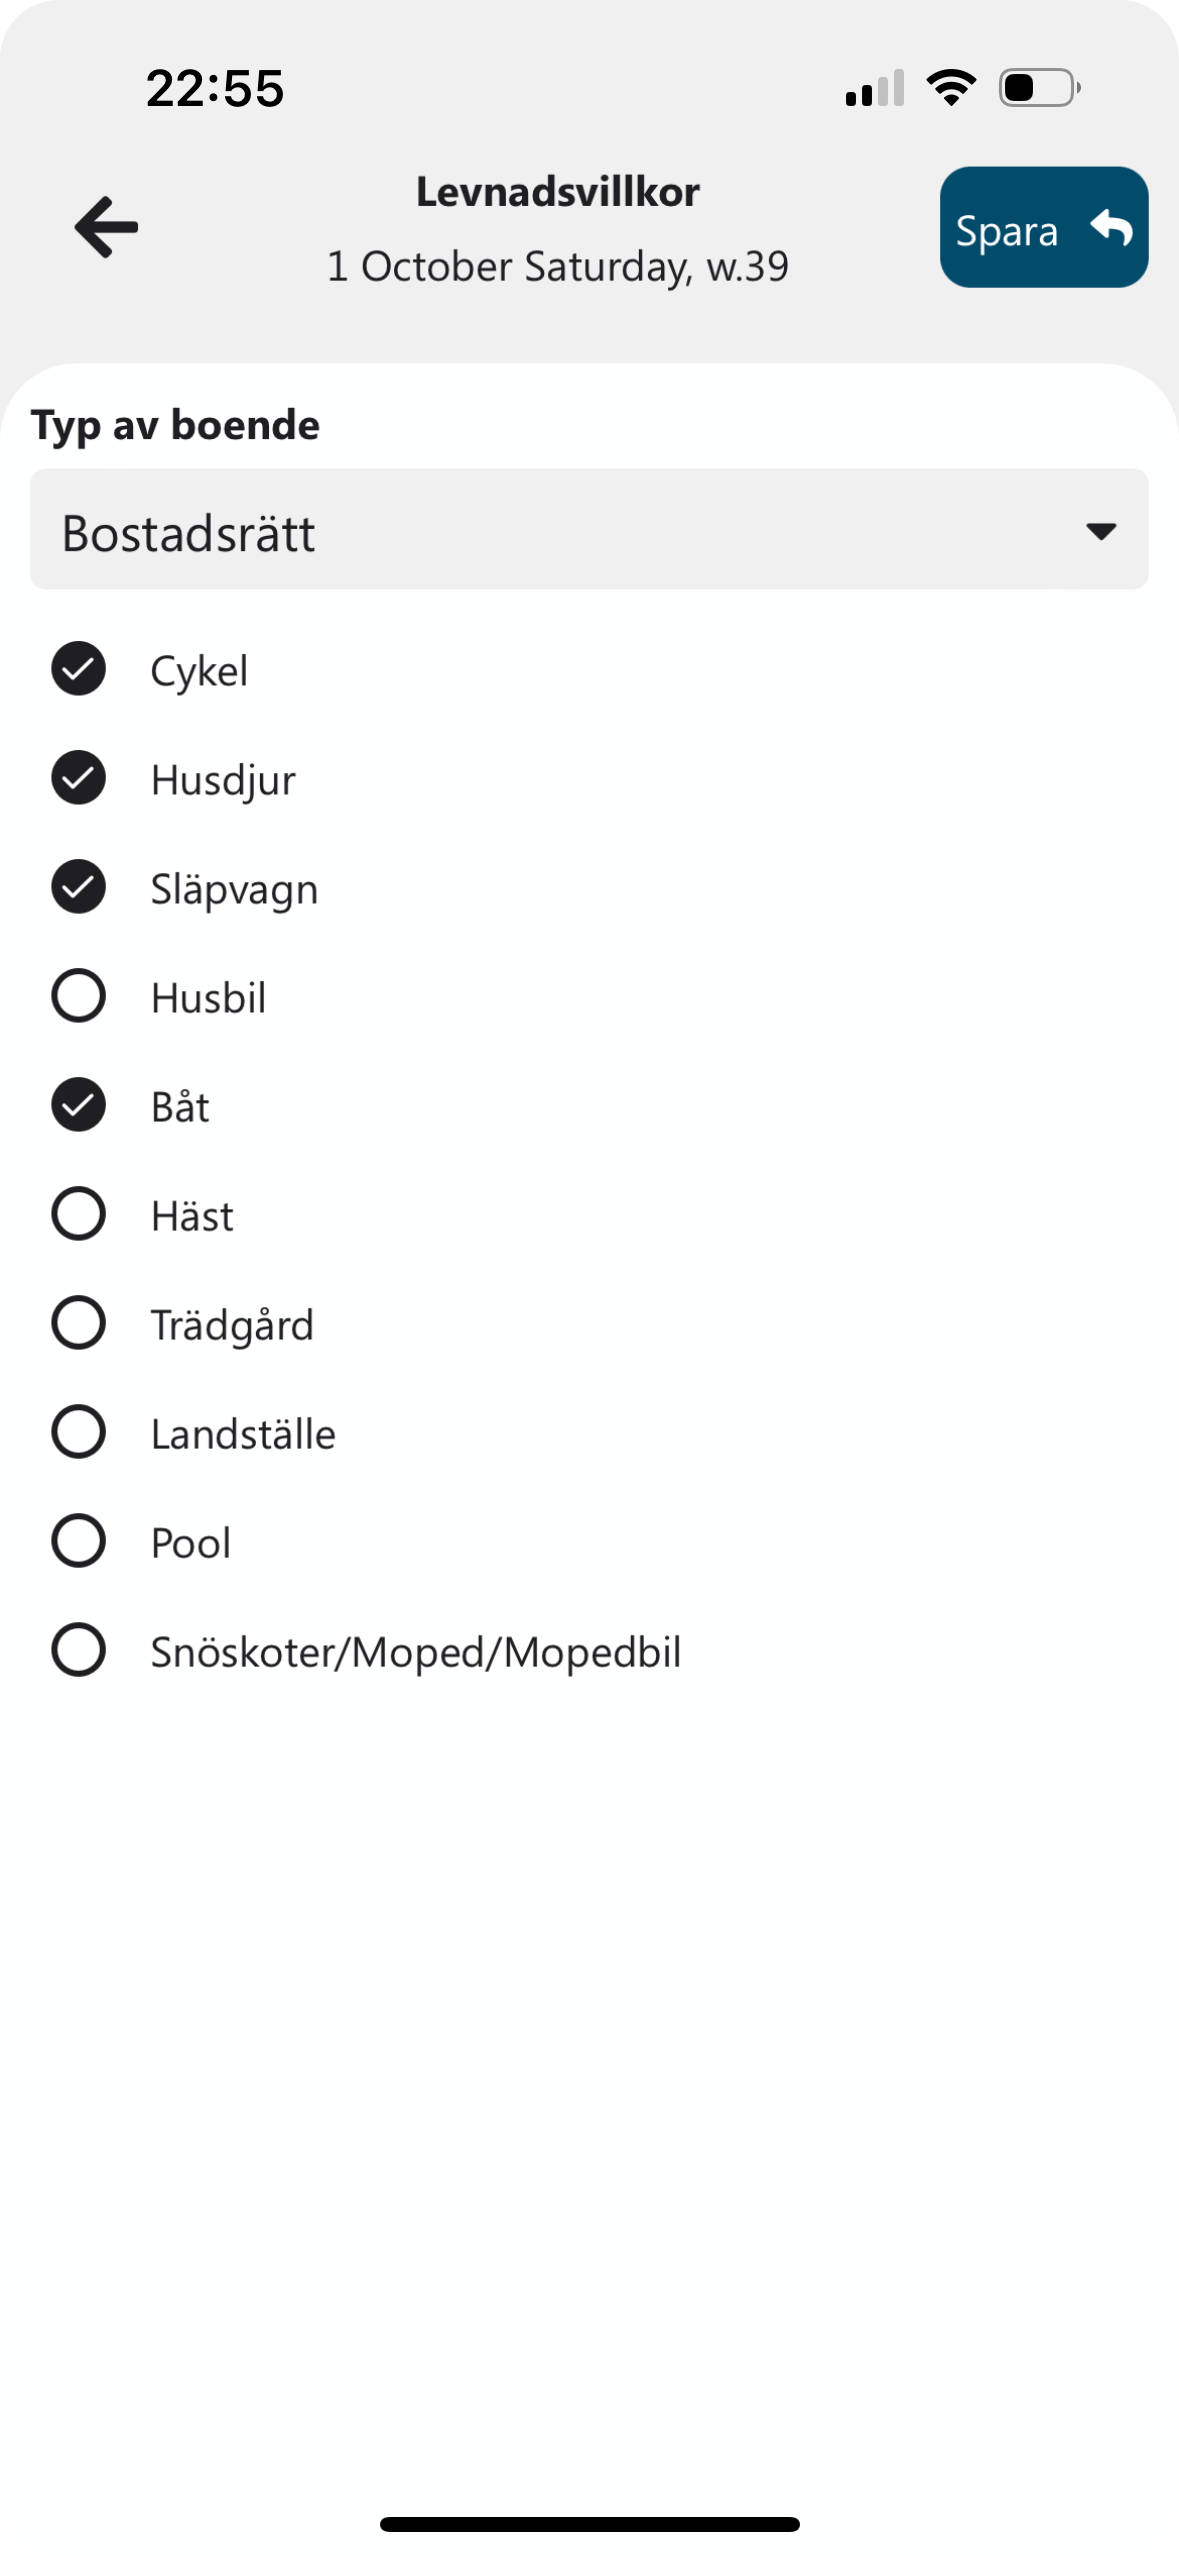Image resolution: width=1179 pixels, height=2556 pixels.
Task: Click the dropdown arrow beside Bostadsrätt
Action: [x=1101, y=531]
